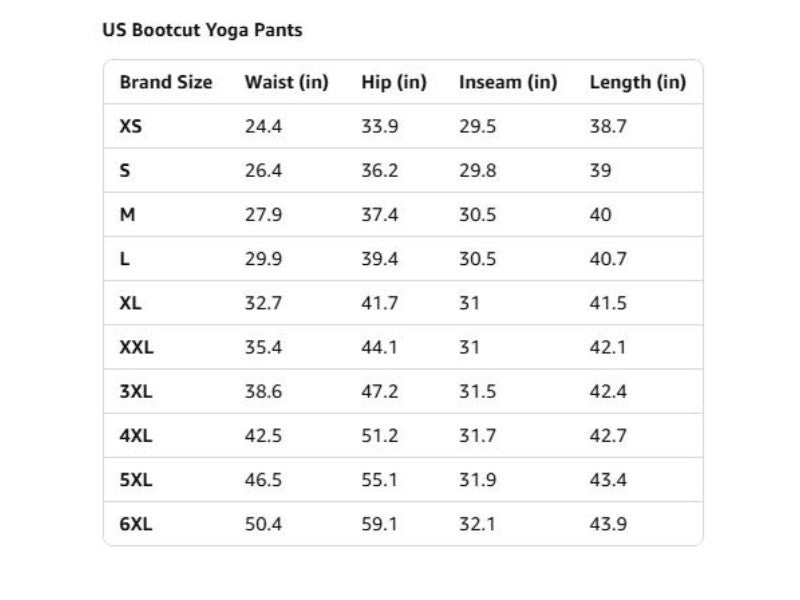Click the S size row label
Image resolution: width=800 pixels, height=600 pixels.
pyautogui.click(x=124, y=170)
